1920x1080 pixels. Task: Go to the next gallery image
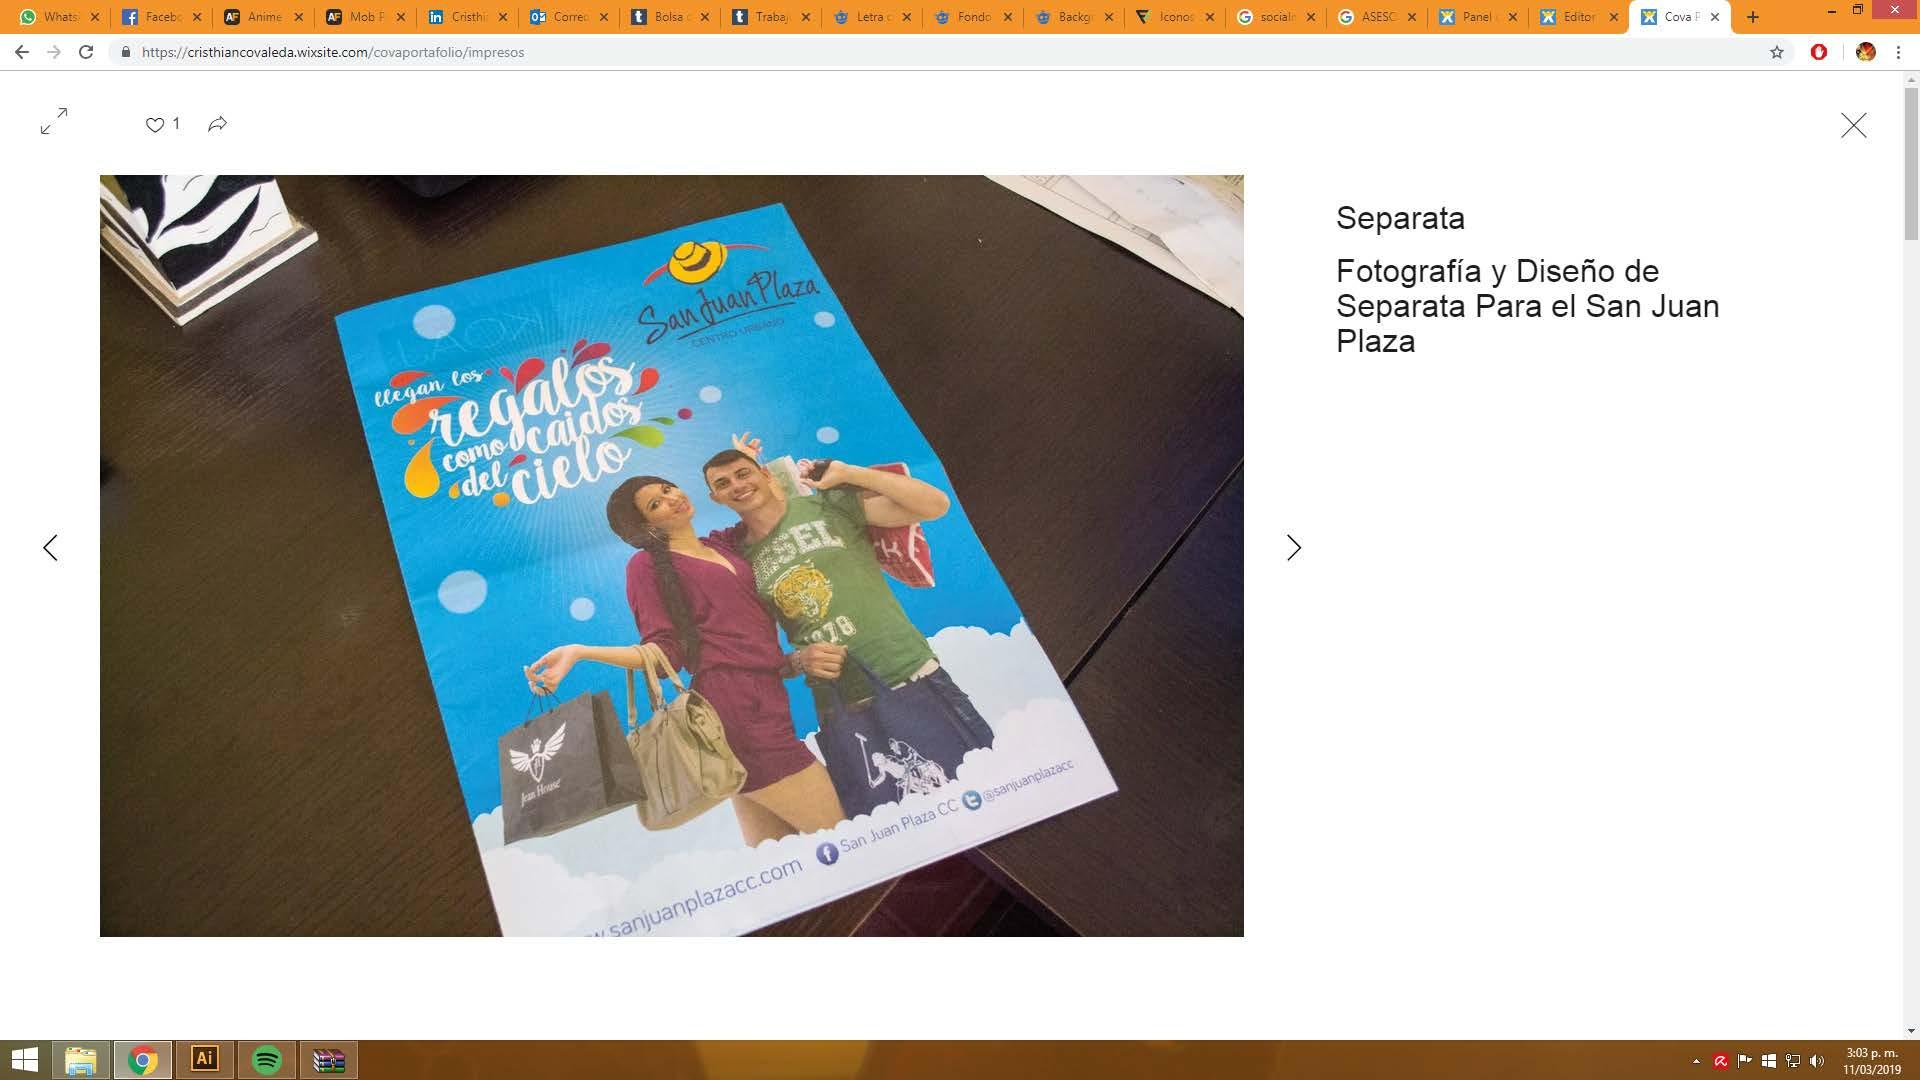pyautogui.click(x=1294, y=547)
